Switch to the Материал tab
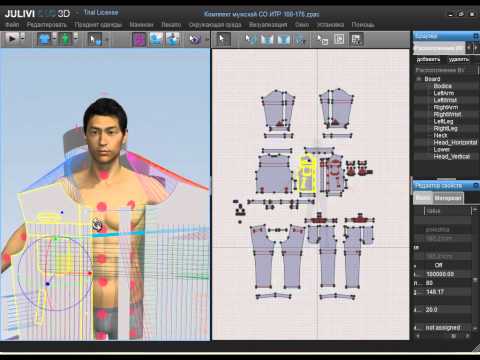480x360 pixels. click(448, 198)
